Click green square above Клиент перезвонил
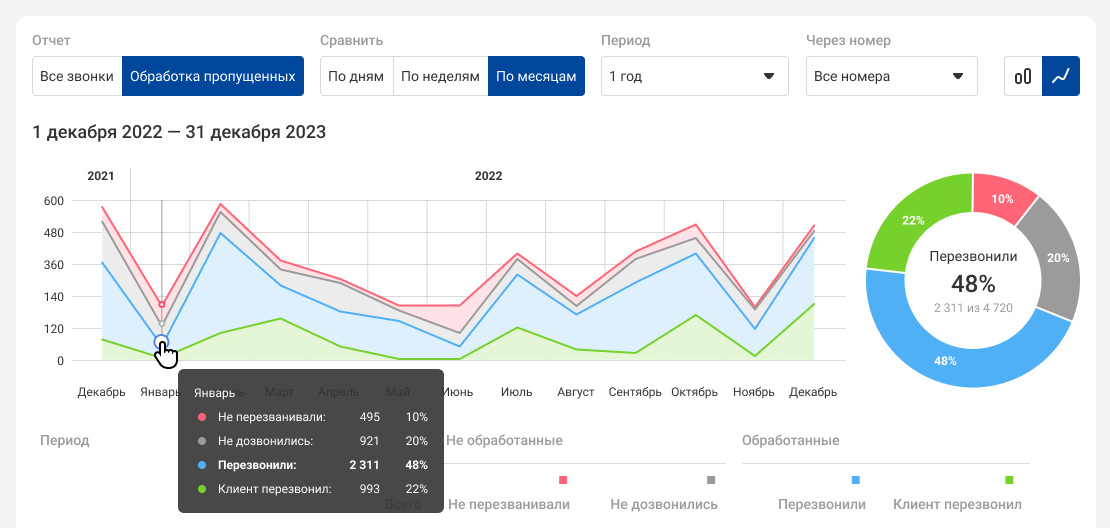Screen dimensions: 1110x528 click(1009, 481)
